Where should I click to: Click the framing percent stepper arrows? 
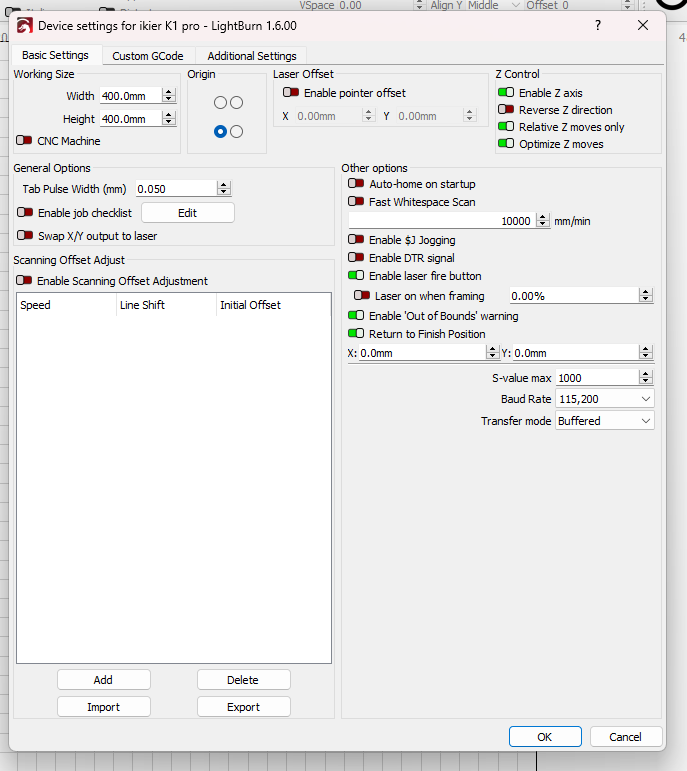(646, 296)
